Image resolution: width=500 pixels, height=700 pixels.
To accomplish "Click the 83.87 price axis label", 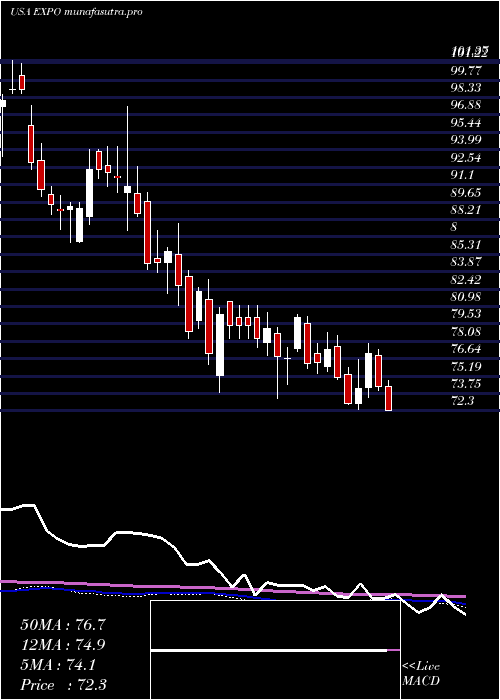I will point(466,262).
